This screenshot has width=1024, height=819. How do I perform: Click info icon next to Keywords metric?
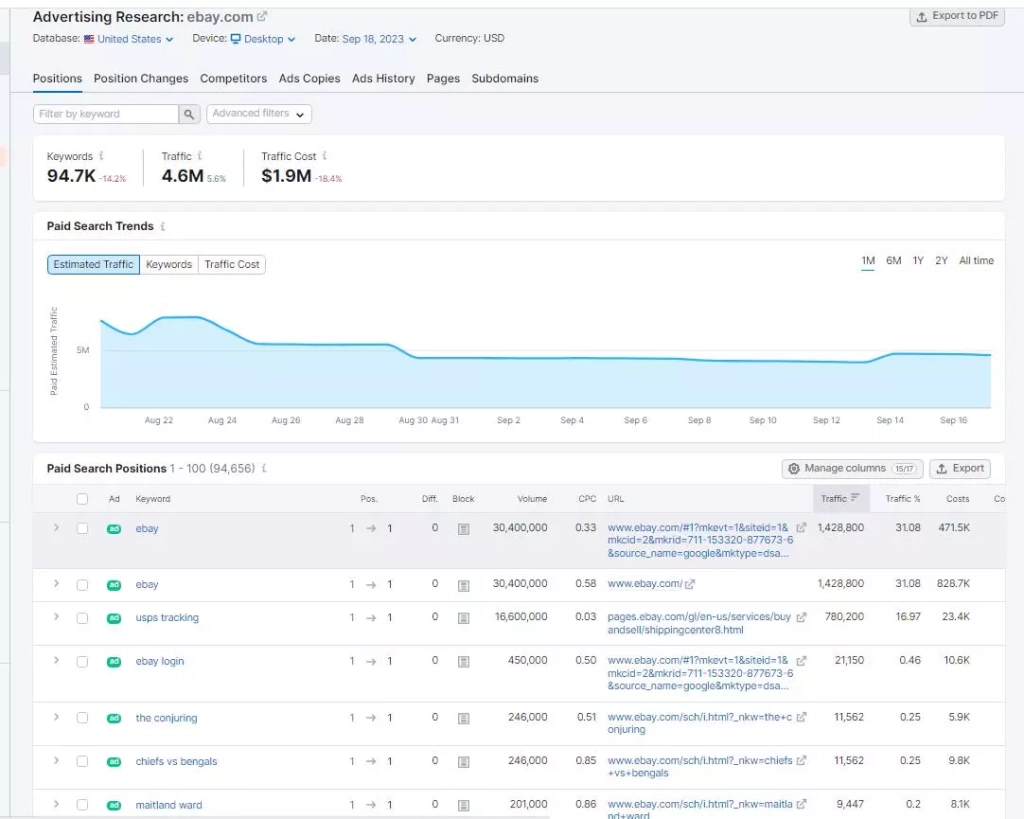click(x=101, y=156)
